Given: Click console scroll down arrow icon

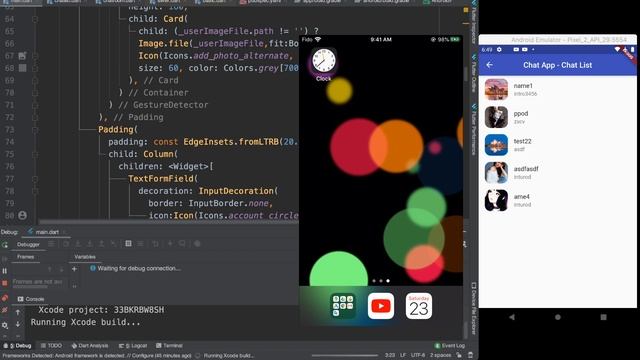Looking at the screenshot, I should (18, 324).
